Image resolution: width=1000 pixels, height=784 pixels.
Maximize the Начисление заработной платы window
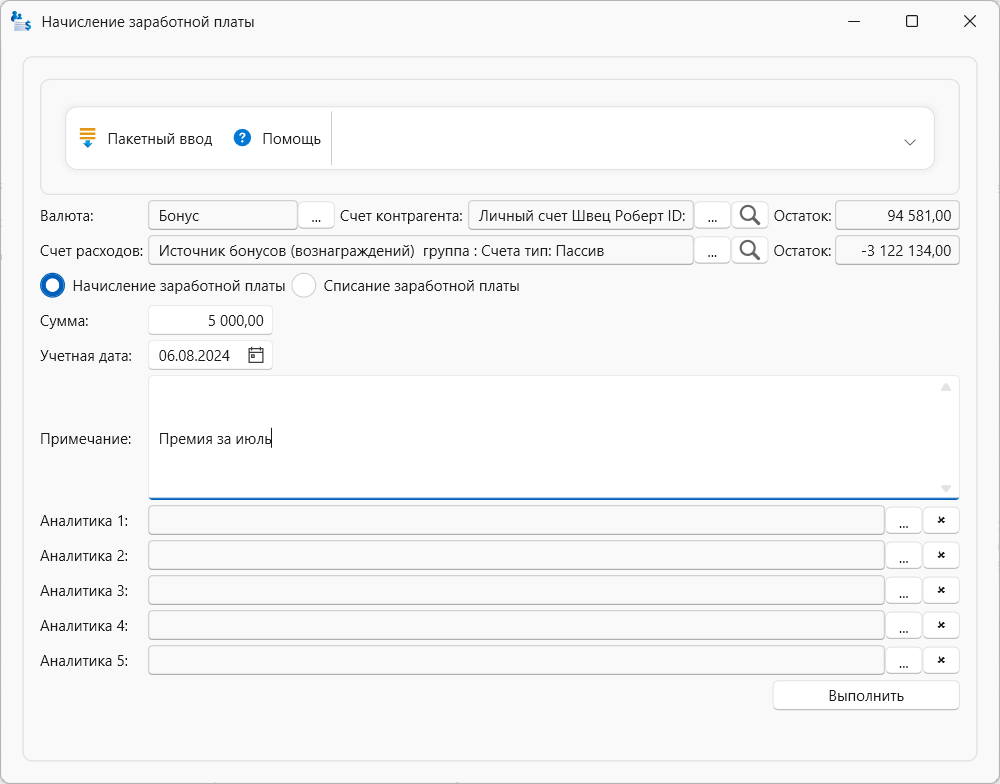(x=912, y=21)
